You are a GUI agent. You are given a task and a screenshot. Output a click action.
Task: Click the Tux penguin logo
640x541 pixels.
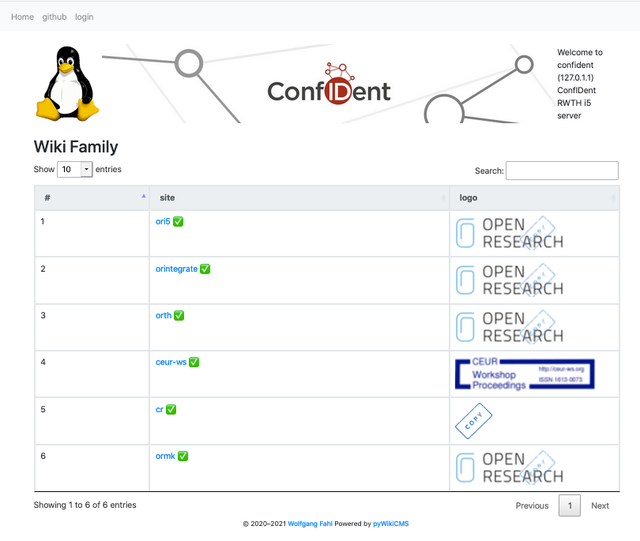(67, 83)
